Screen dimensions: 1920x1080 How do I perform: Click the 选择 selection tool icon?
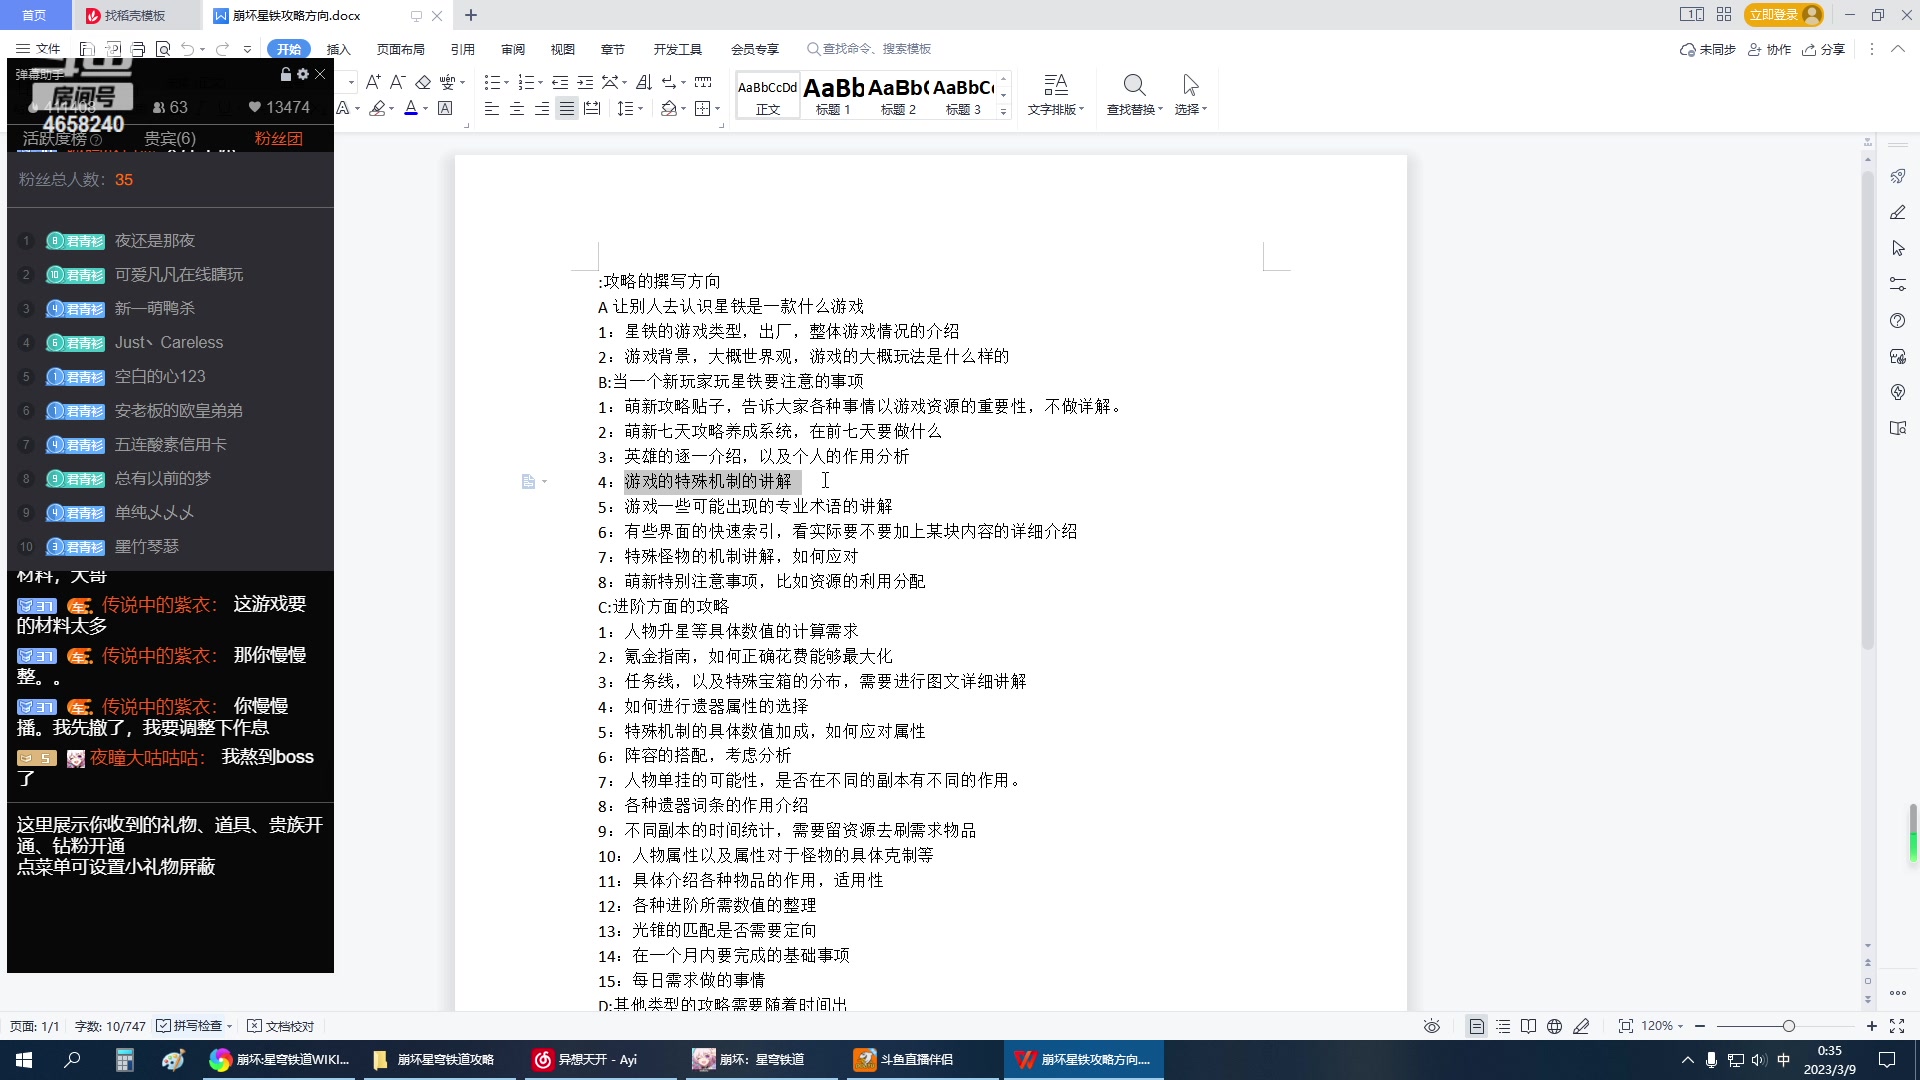(x=1189, y=95)
